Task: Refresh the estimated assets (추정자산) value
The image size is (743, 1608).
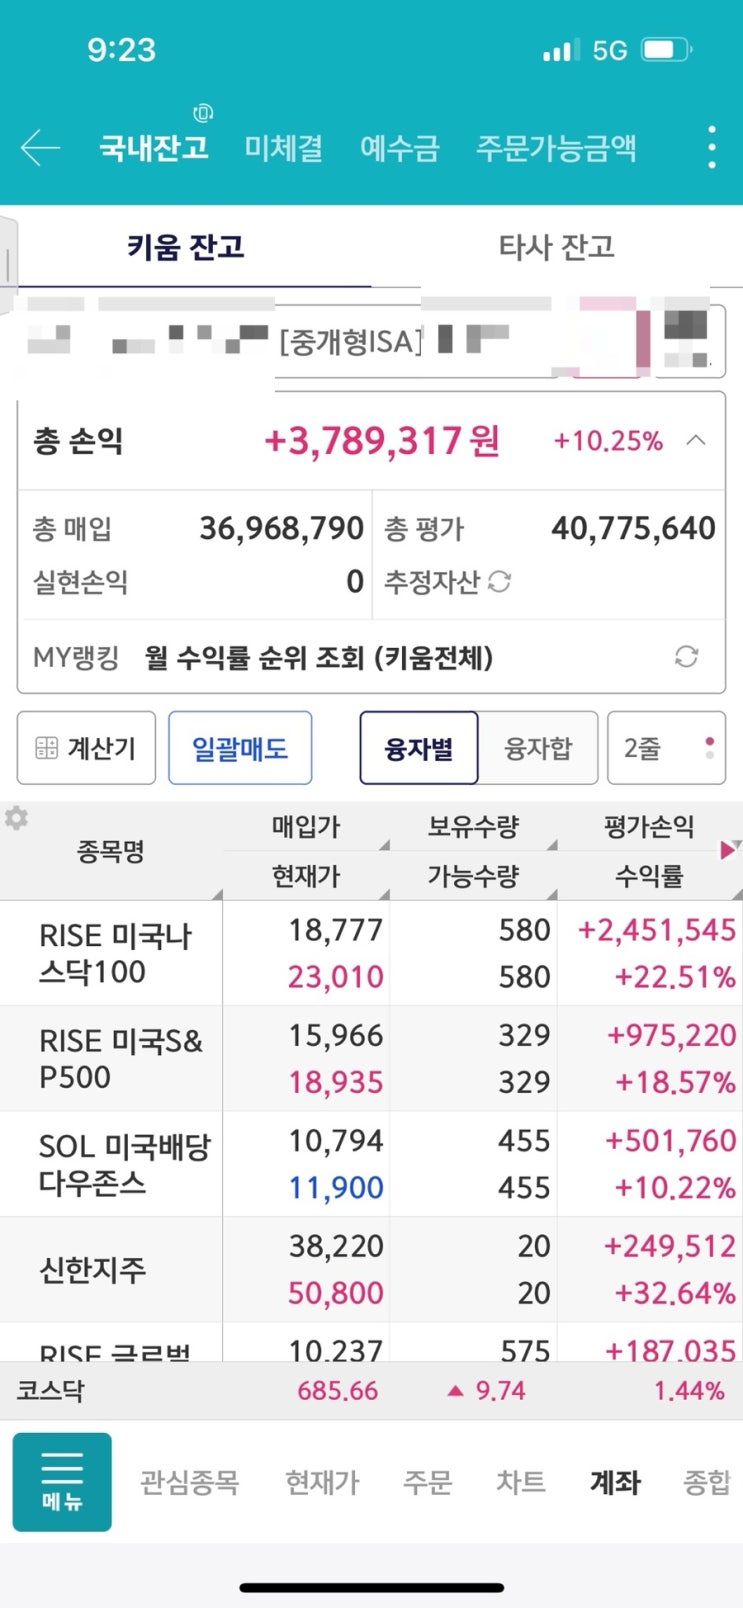Action: tap(499, 581)
